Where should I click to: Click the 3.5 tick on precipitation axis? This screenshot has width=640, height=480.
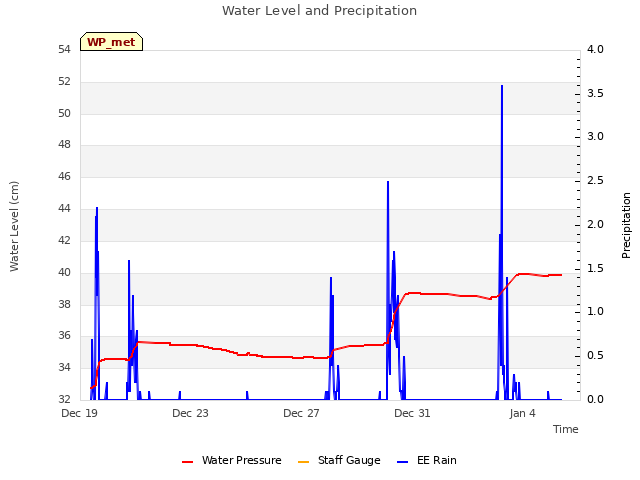[595, 93]
